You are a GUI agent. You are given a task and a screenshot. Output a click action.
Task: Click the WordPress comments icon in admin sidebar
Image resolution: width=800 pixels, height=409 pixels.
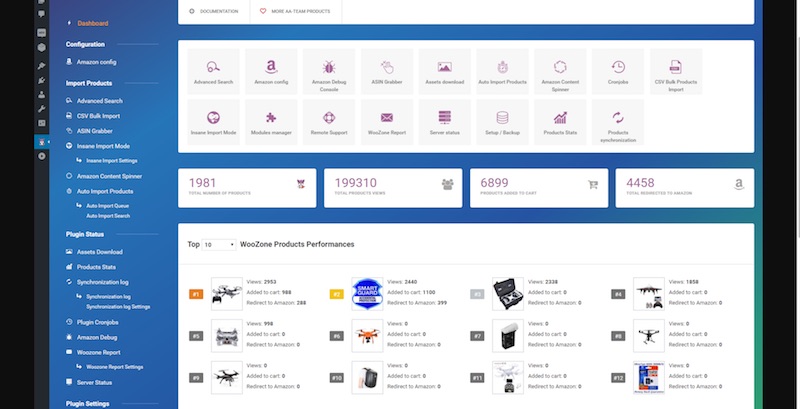coord(42,14)
